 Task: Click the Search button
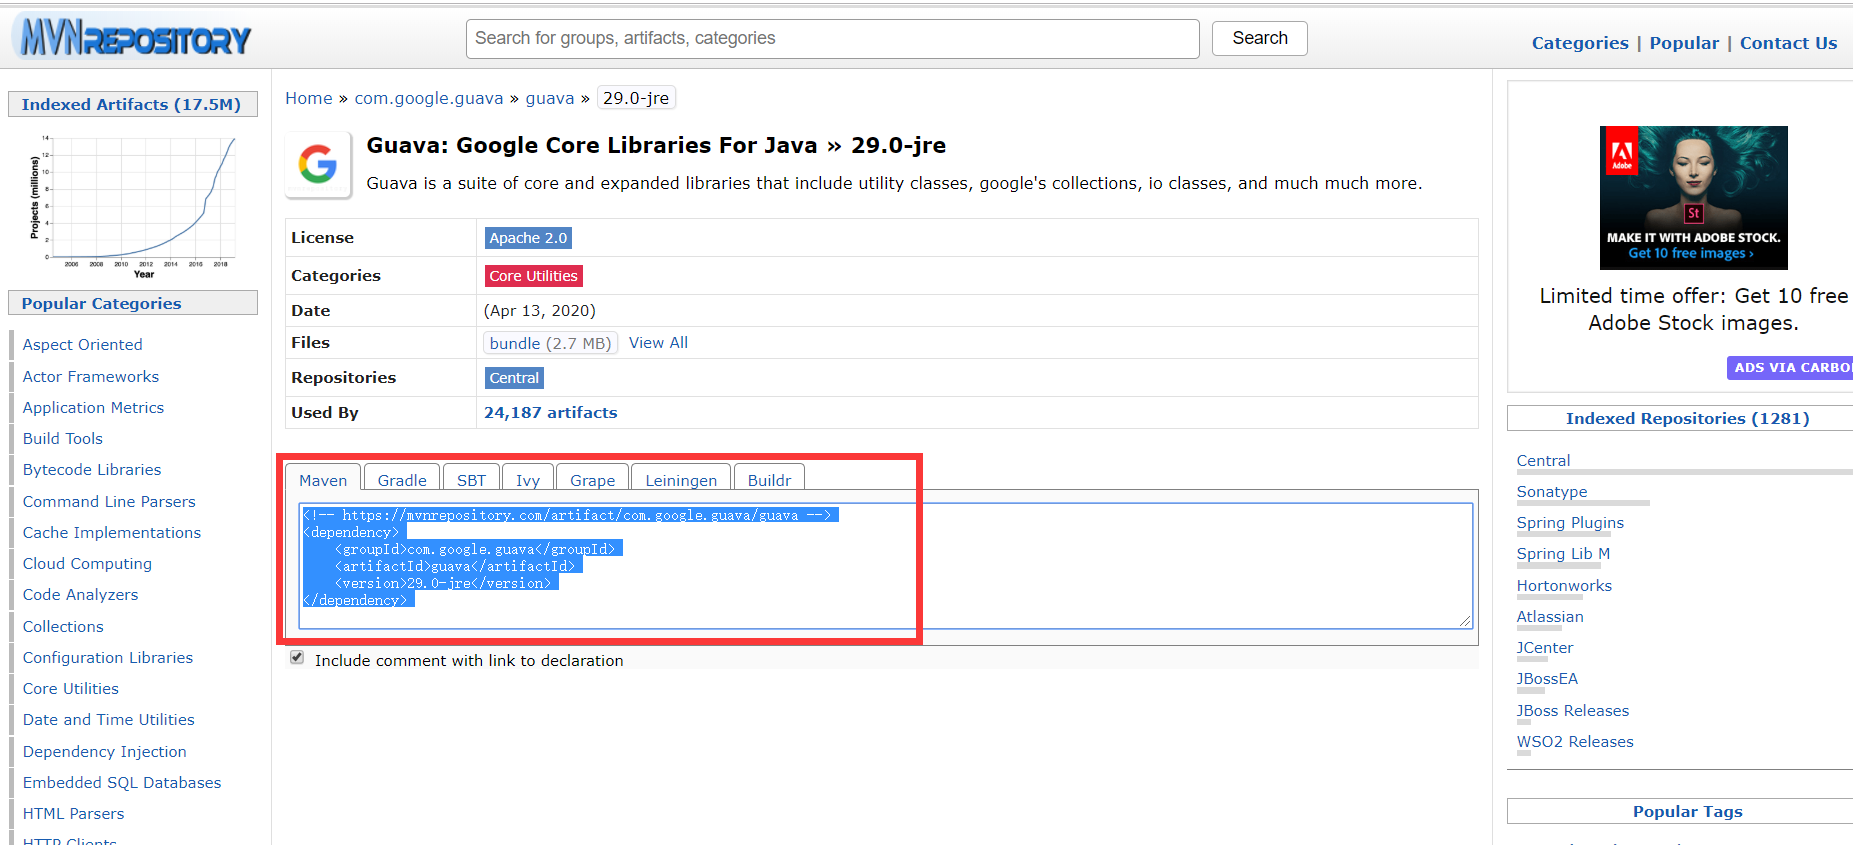tap(1259, 38)
